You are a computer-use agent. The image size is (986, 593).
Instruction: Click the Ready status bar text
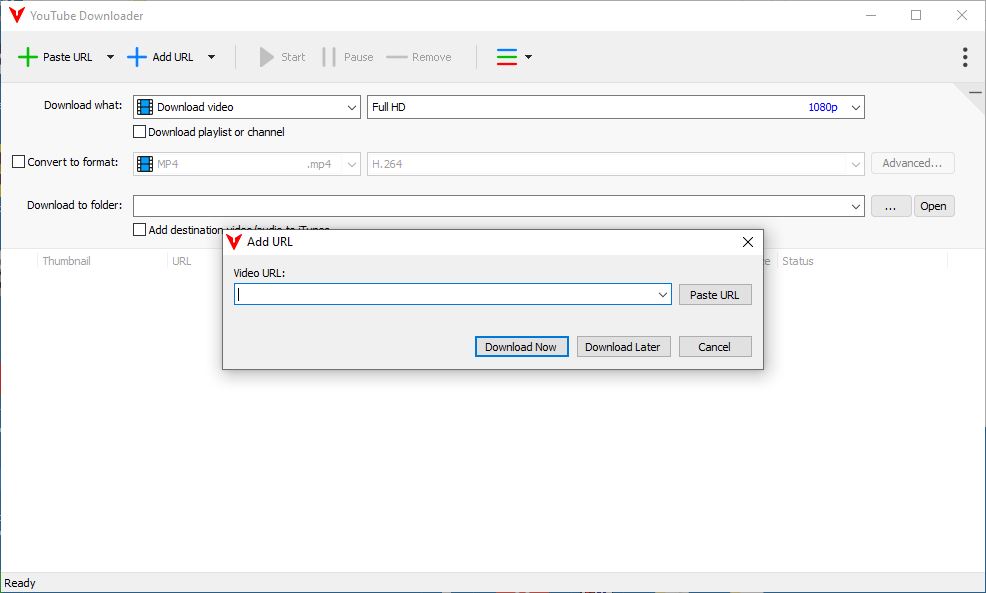(x=19, y=583)
